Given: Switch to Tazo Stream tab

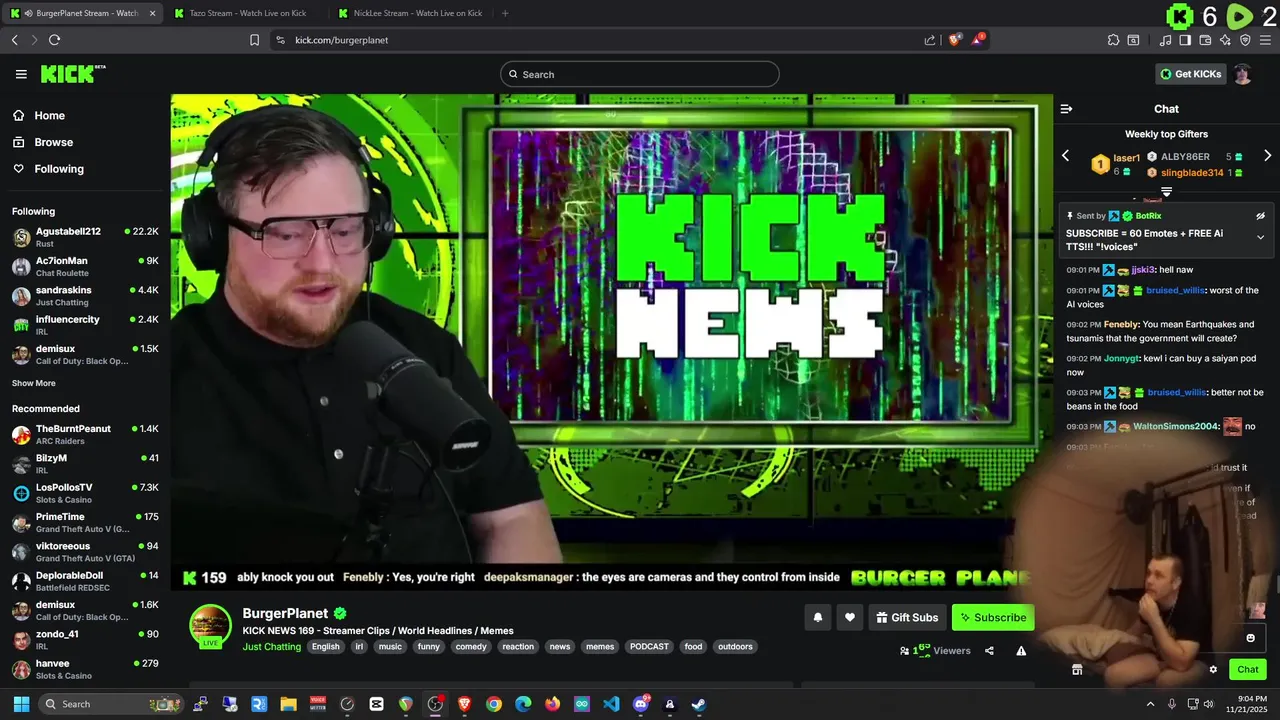Looking at the screenshot, I should click(247, 13).
